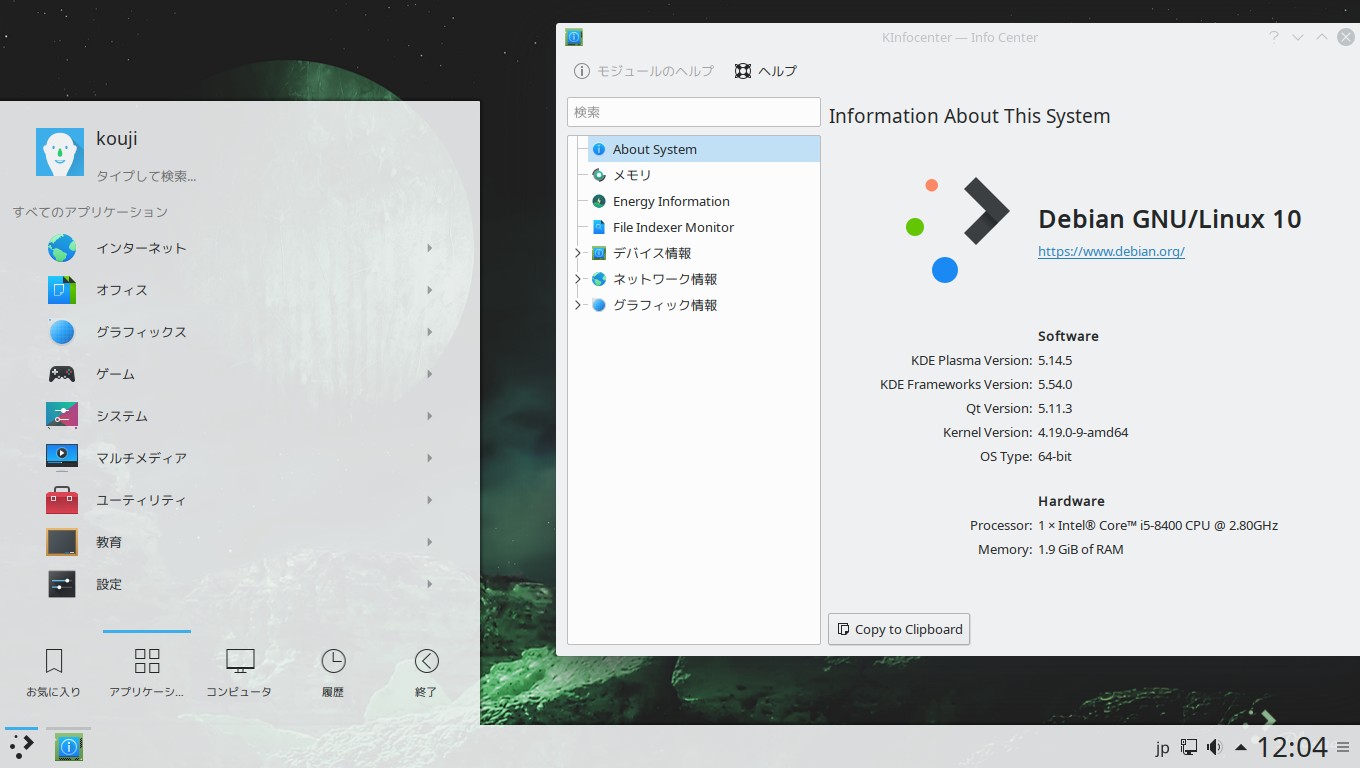The image size is (1360, 768).
Task: Click the Debian GNU/Linux 10 heading
Action: pyautogui.click(x=1170, y=219)
